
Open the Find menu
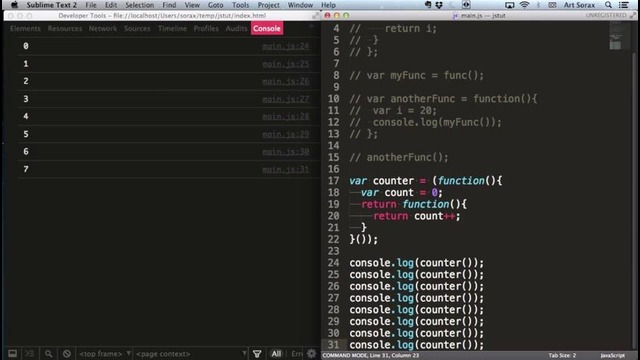pos(169,5)
